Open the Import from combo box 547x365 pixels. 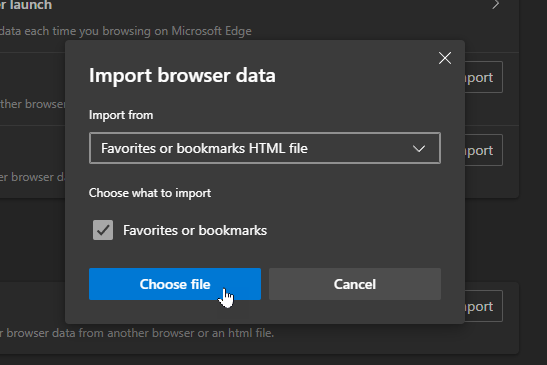point(265,148)
